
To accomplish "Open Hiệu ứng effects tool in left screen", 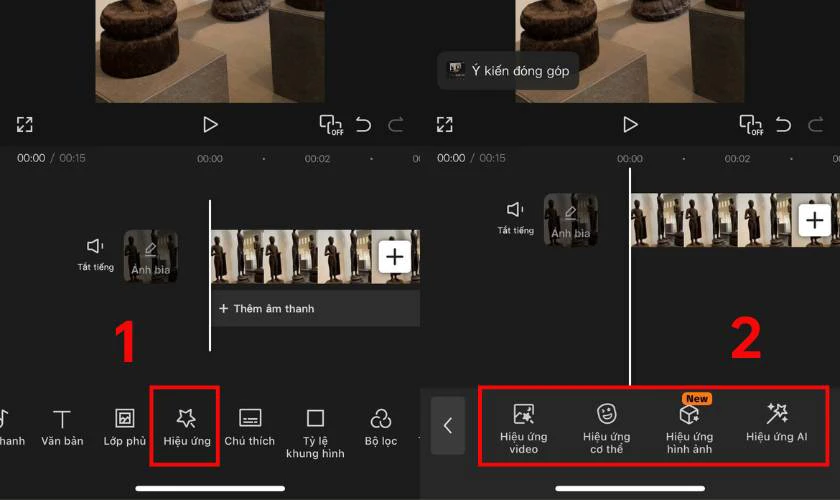I will 186,427.
